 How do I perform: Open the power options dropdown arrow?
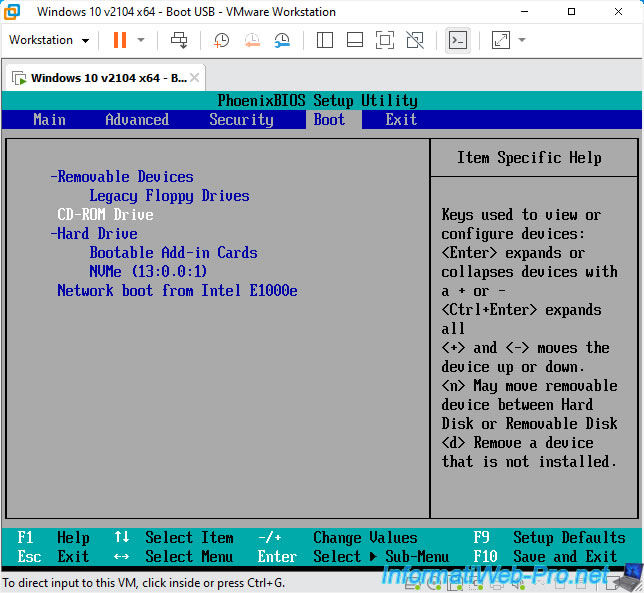pos(141,40)
